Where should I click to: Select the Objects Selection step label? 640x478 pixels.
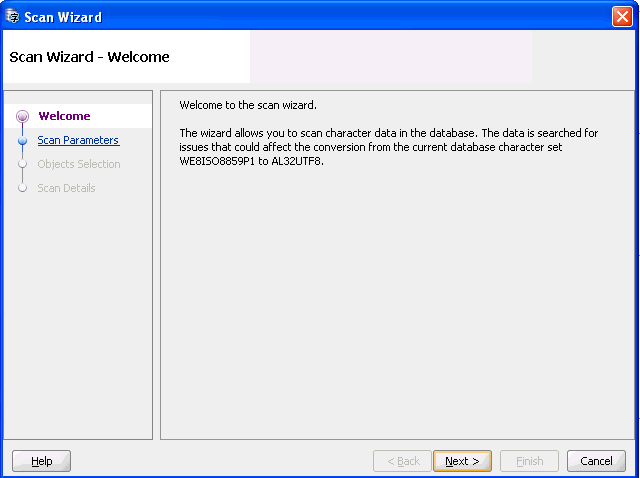coord(79,165)
